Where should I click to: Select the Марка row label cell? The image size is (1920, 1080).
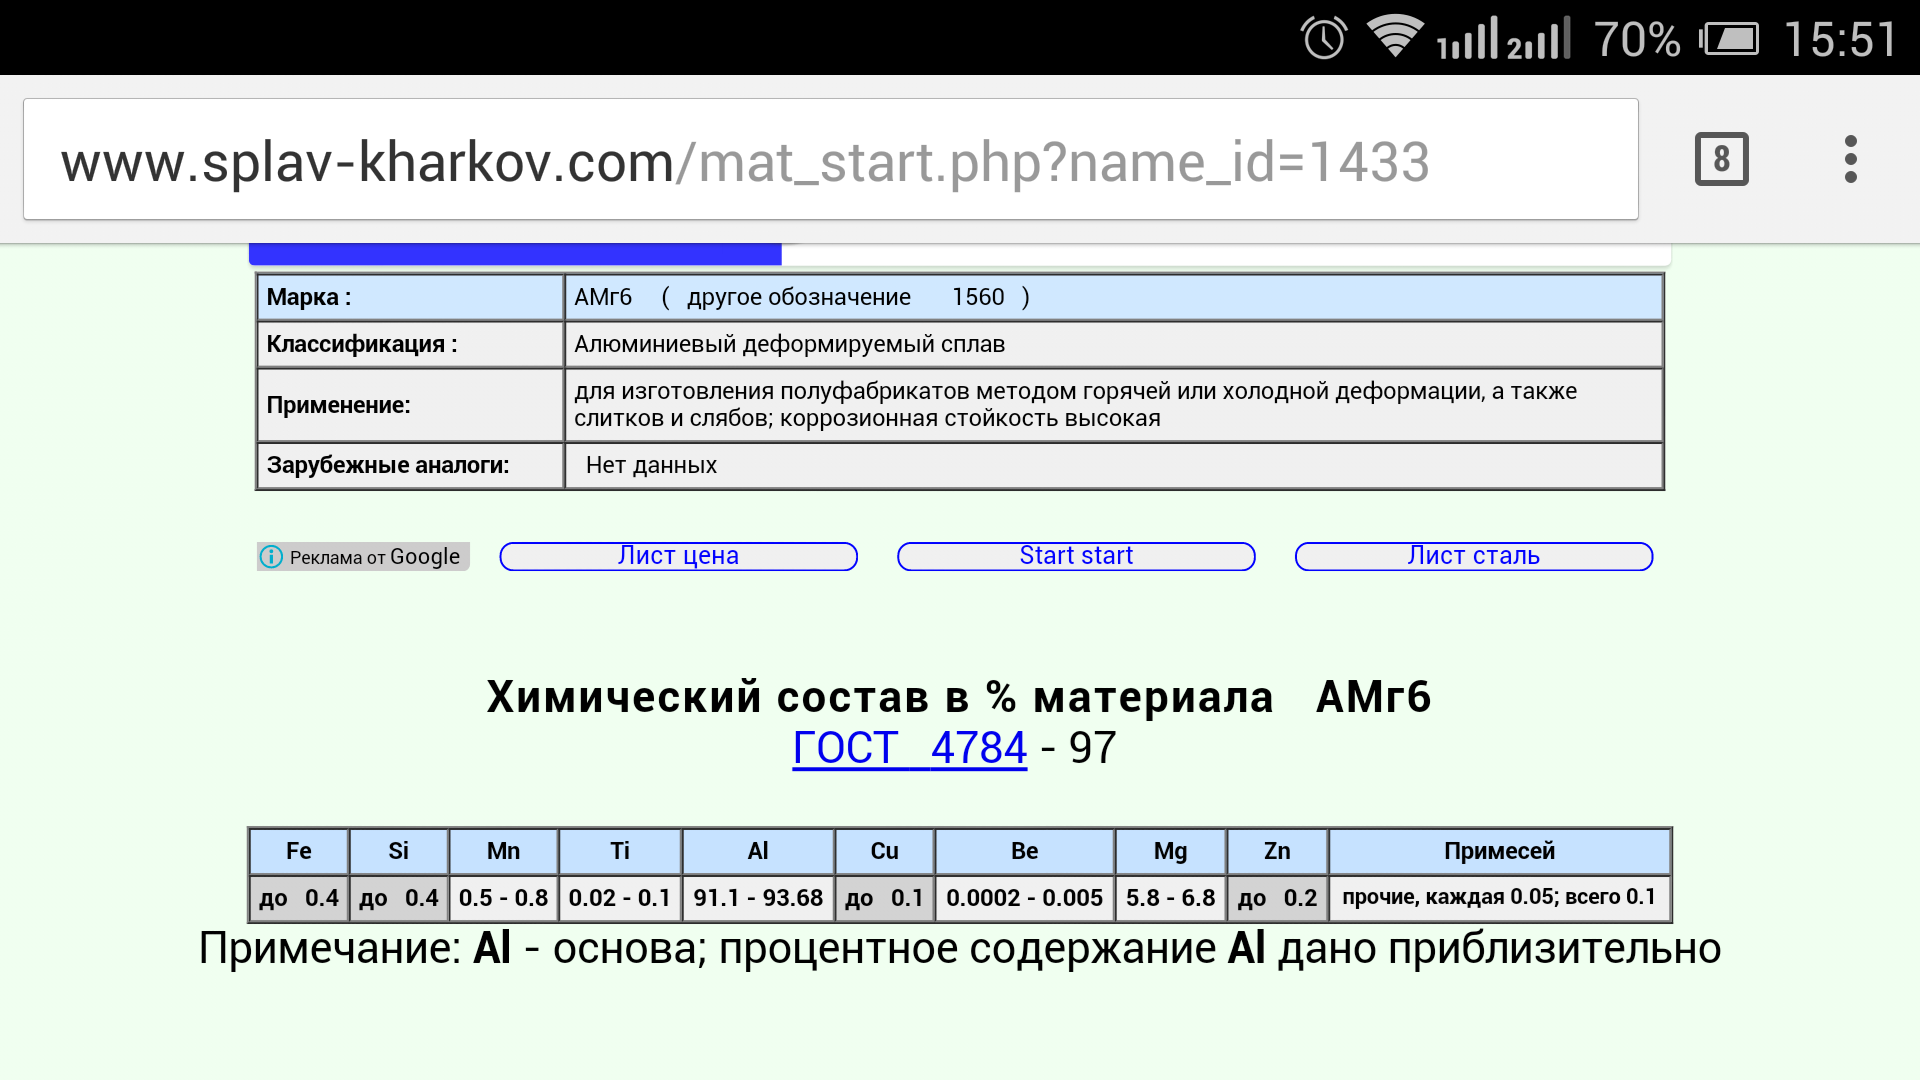pyautogui.click(x=410, y=297)
